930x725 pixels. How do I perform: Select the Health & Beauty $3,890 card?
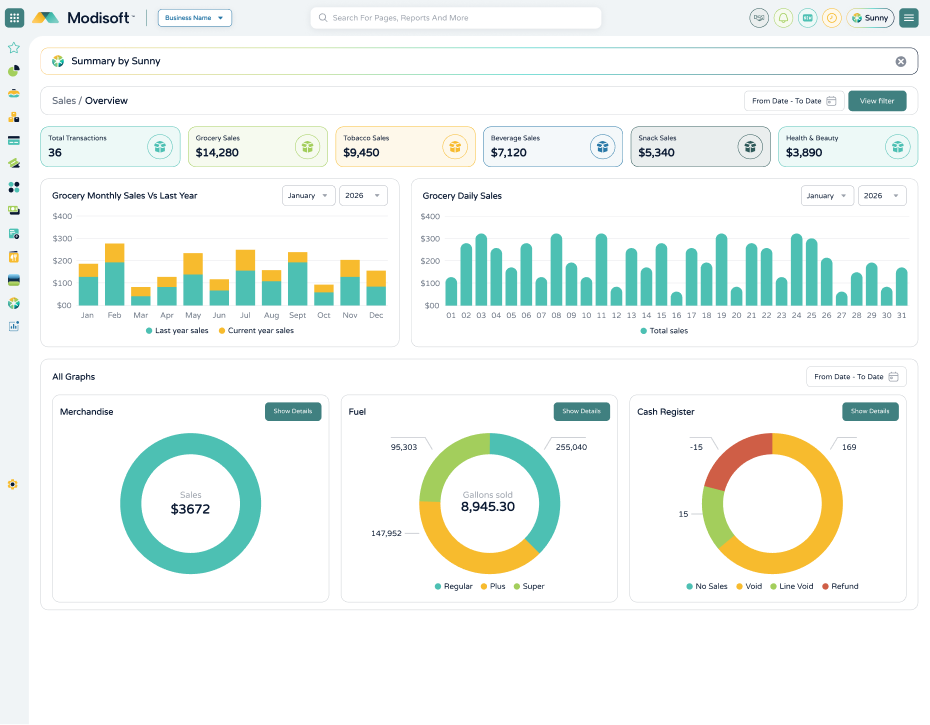point(848,147)
